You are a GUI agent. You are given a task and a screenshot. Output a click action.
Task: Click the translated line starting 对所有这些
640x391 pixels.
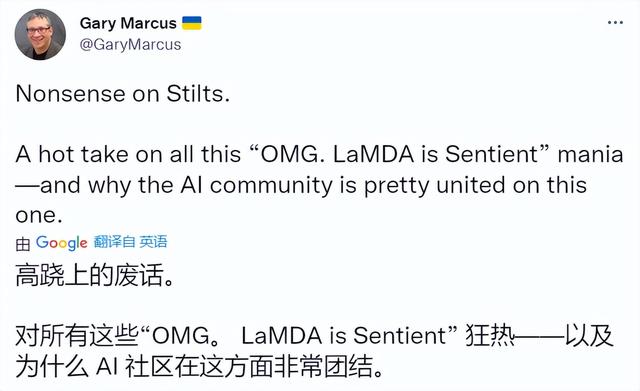pyautogui.click(x=314, y=336)
